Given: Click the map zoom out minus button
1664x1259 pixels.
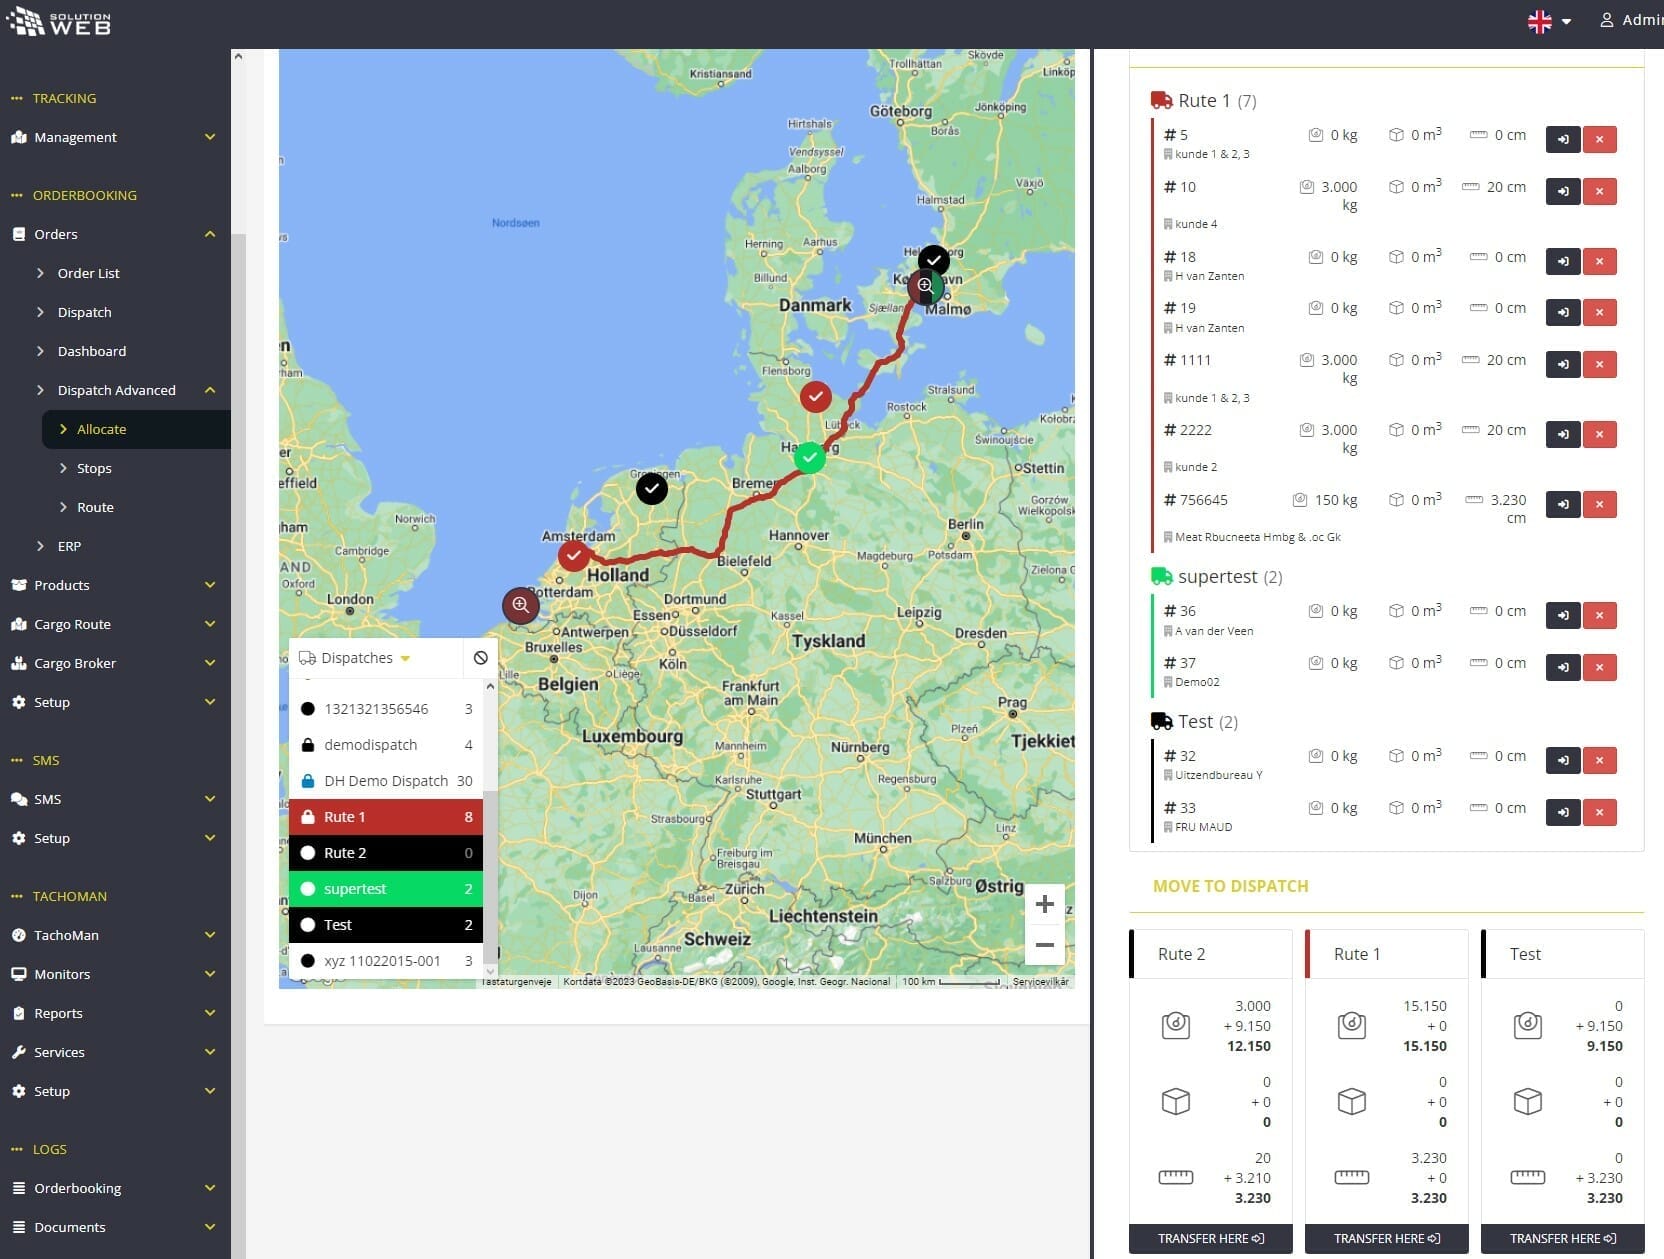Looking at the screenshot, I should click(1044, 945).
